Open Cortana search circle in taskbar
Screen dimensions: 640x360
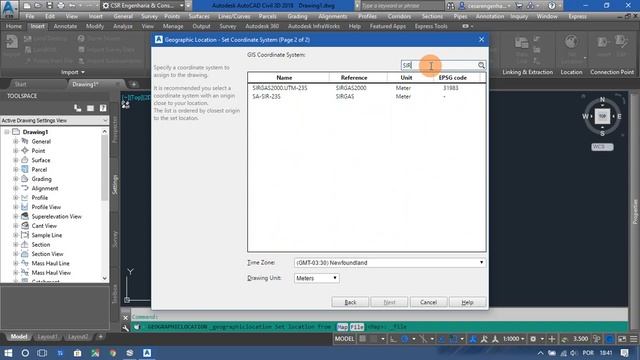point(25,353)
